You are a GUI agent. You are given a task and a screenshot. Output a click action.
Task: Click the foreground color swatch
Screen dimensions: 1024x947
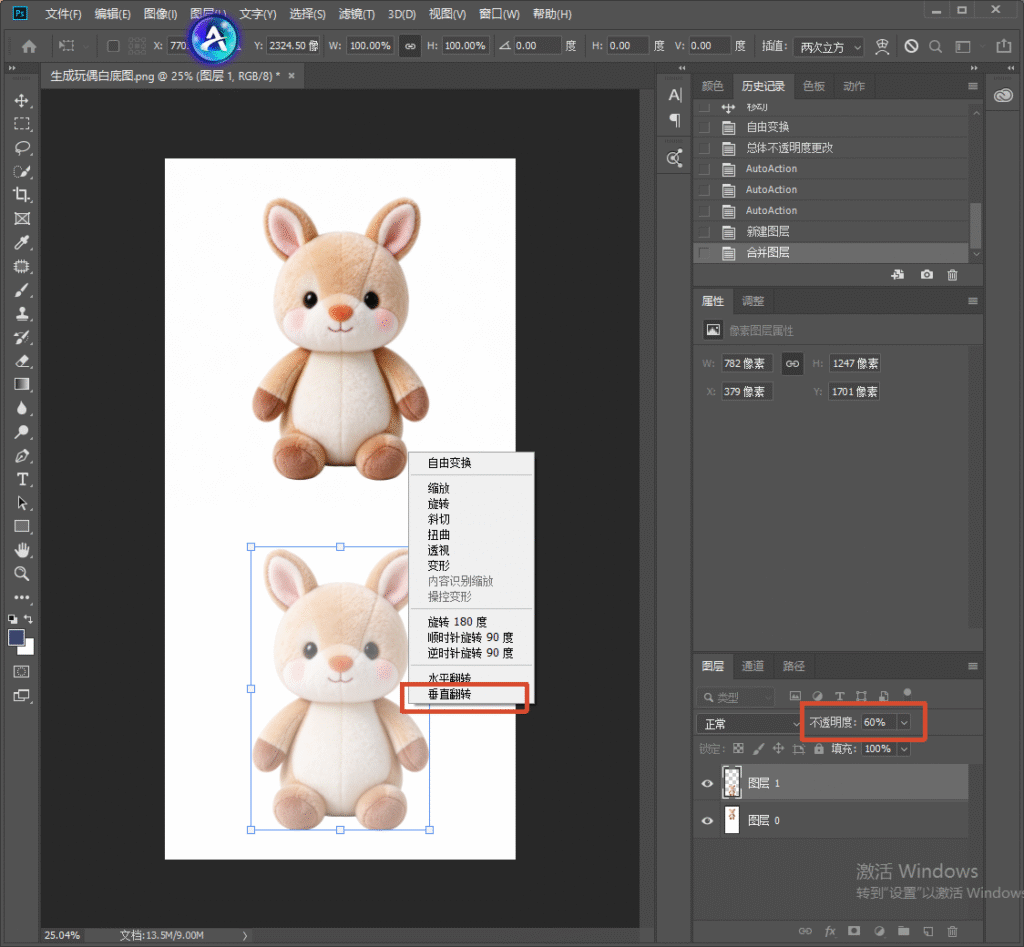coord(16,638)
